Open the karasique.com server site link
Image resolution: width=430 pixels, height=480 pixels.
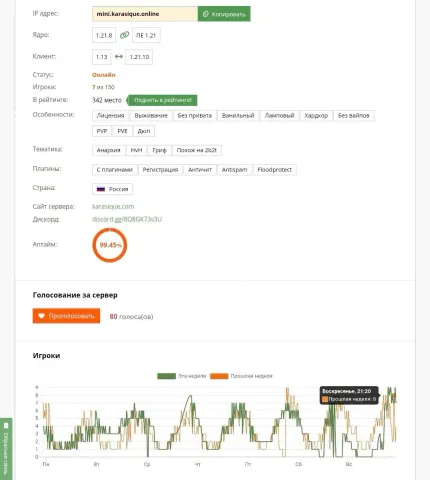pos(113,206)
